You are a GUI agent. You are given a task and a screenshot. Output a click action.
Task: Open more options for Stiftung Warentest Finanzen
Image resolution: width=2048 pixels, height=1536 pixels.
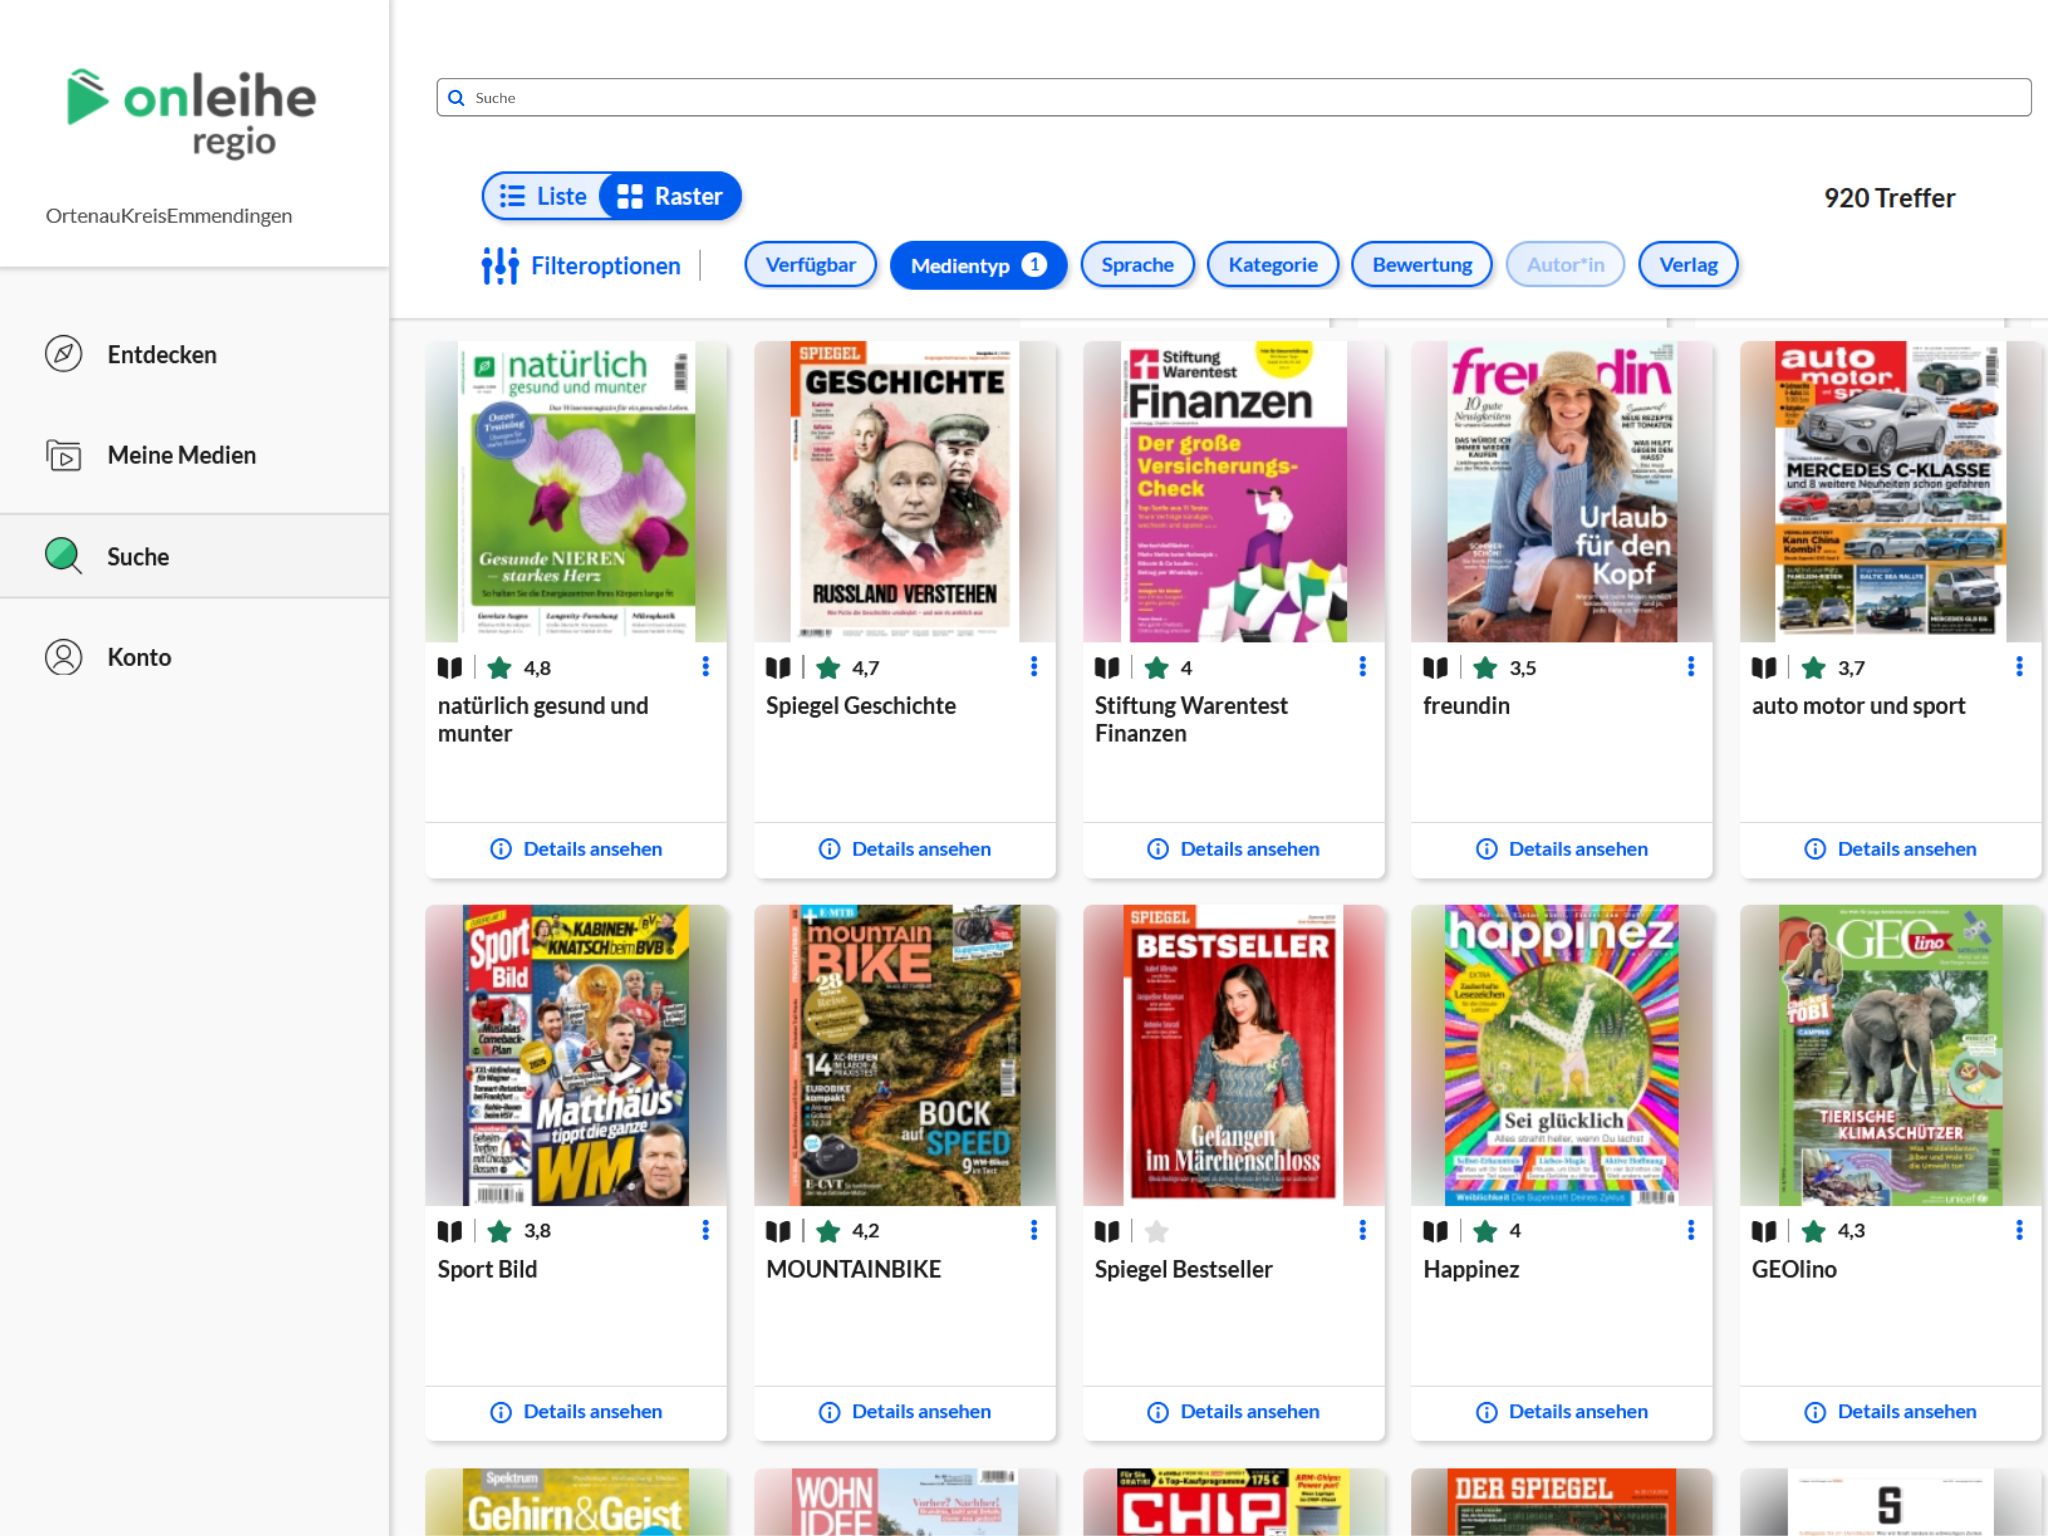tap(1363, 667)
